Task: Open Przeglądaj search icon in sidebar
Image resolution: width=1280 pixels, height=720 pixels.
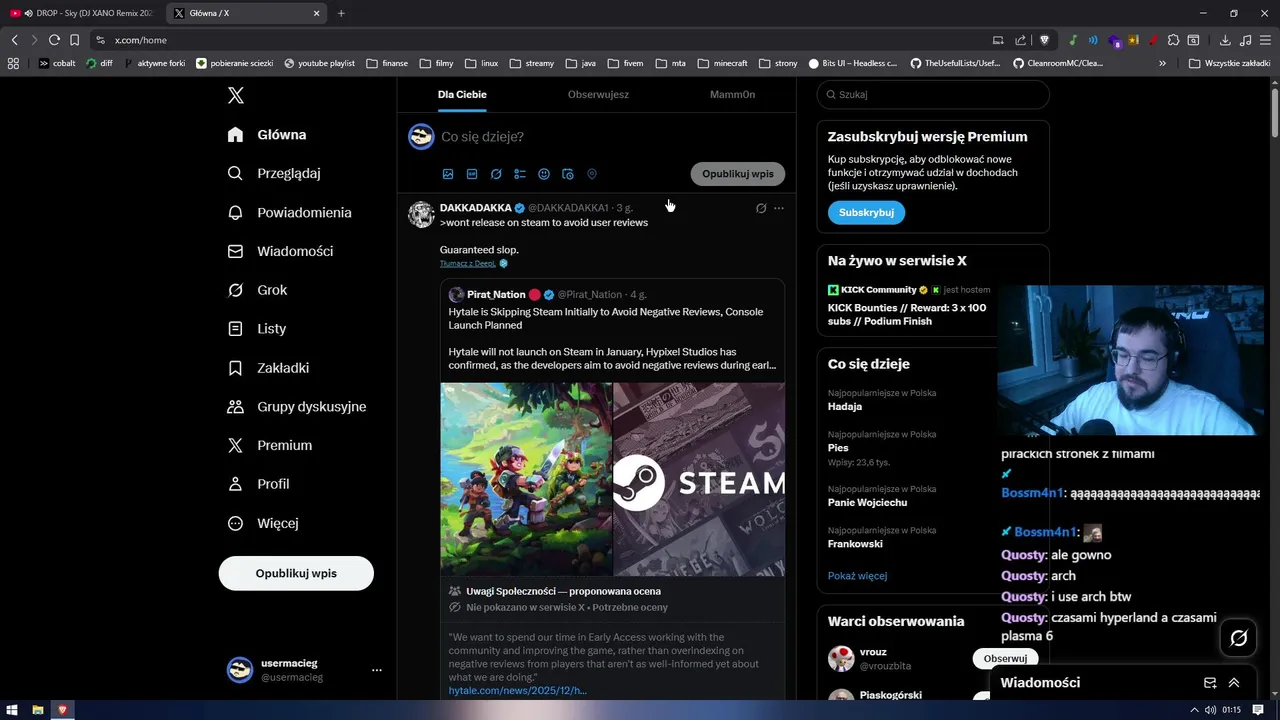Action: (235, 173)
